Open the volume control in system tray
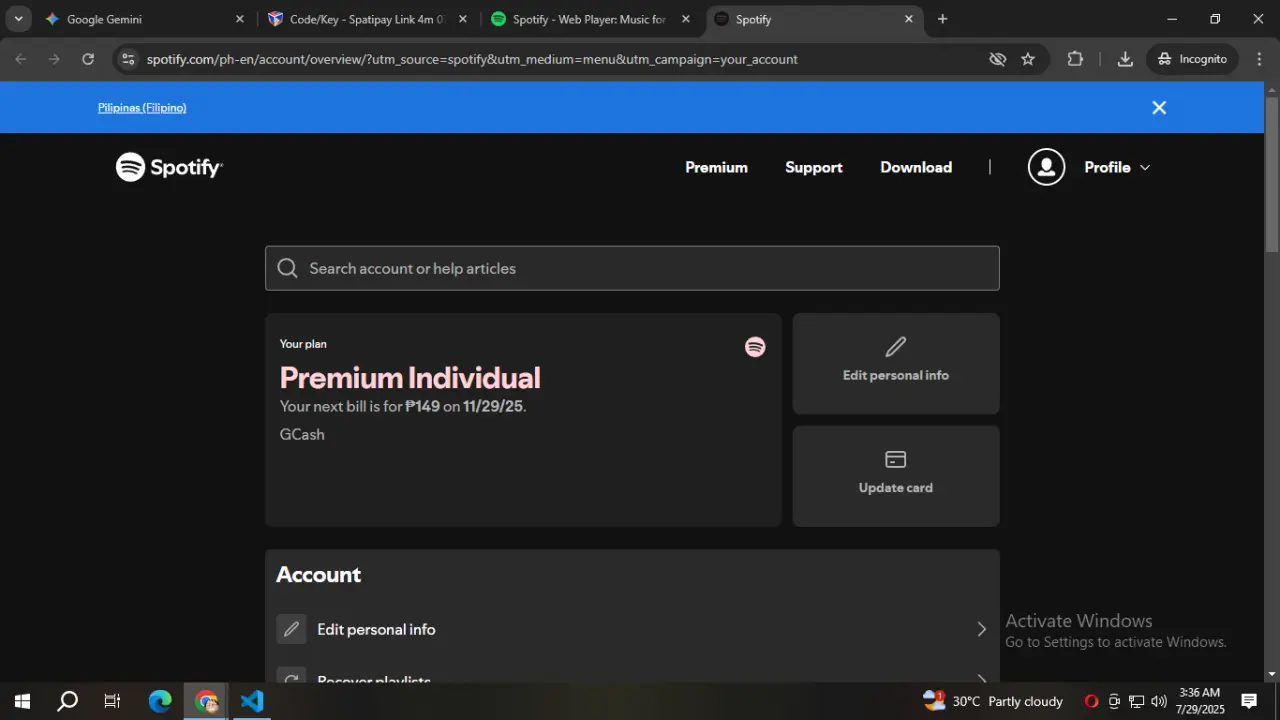This screenshot has width=1280, height=720. (x=1159, y=701)
